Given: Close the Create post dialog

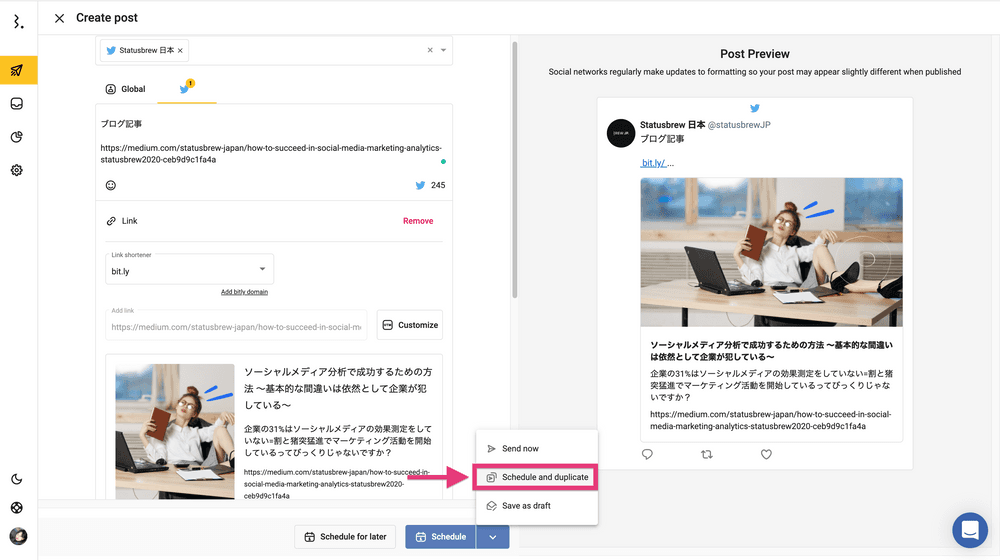Looking at the screenshot, I should coord(59,18).
